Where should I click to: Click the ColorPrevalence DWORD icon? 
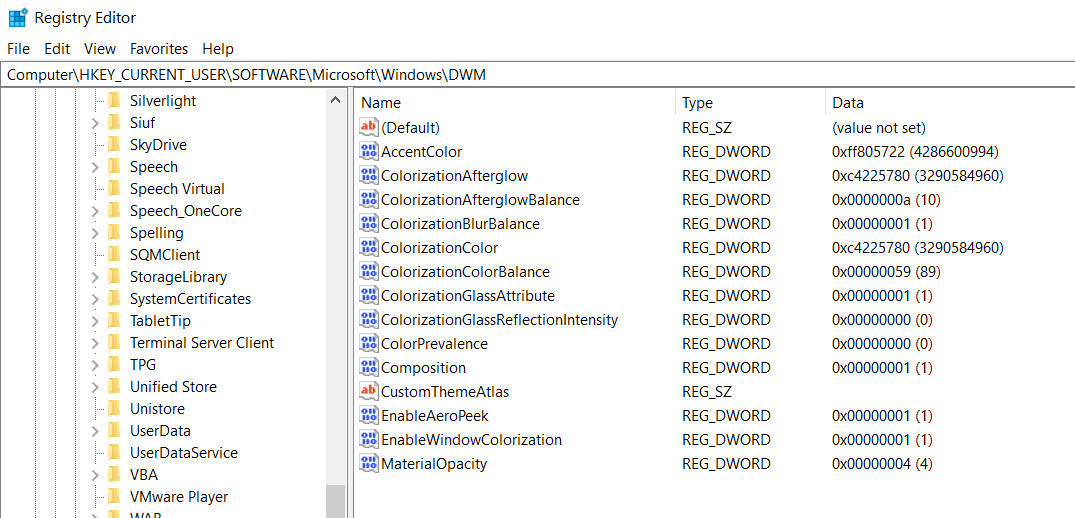click(369, 344)
